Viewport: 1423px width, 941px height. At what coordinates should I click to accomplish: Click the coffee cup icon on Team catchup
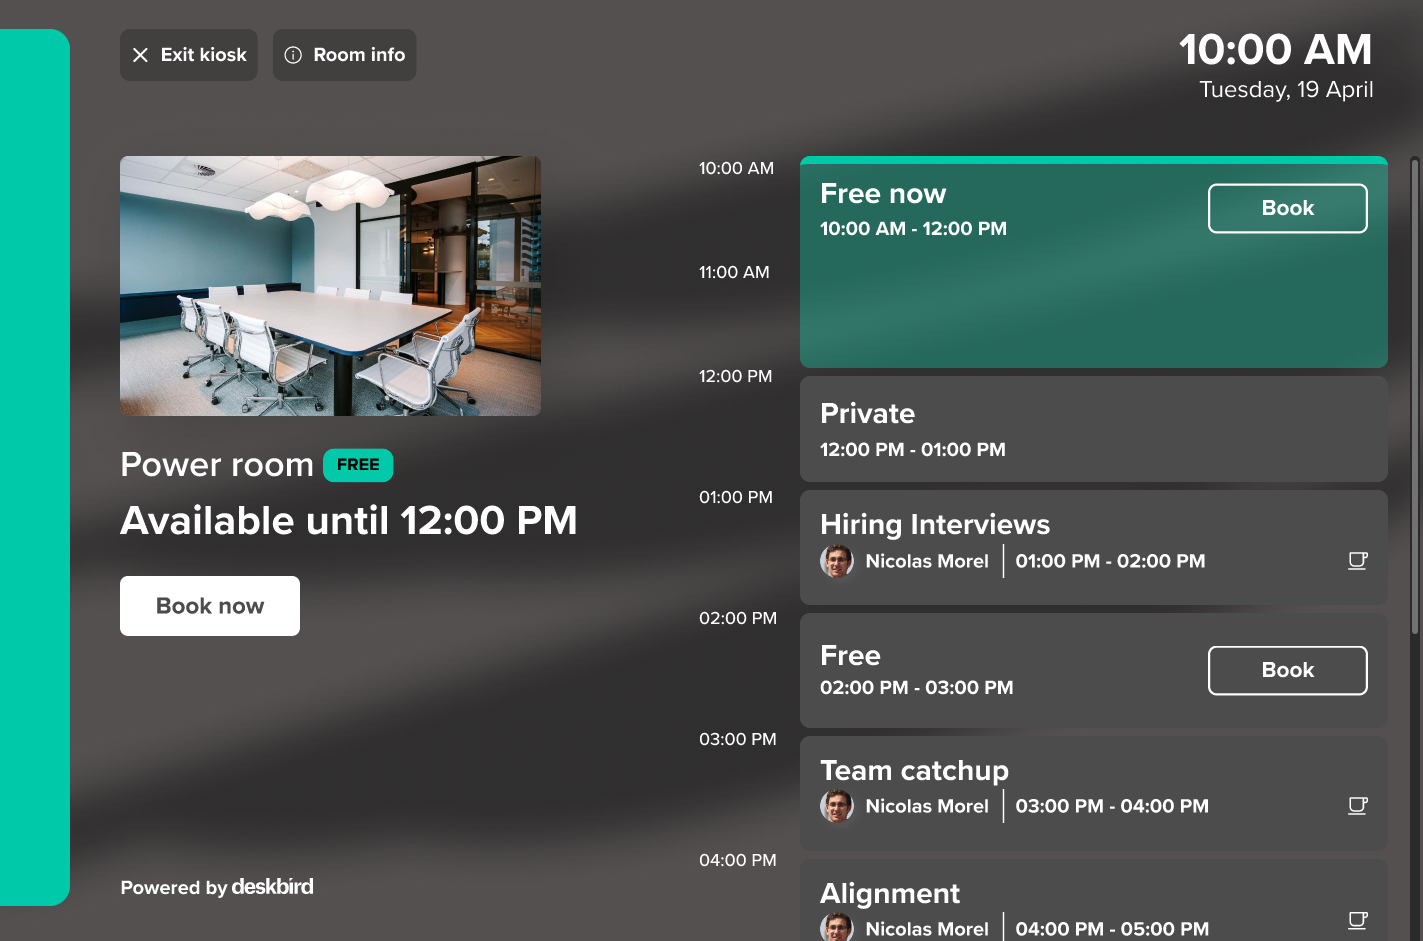[1357, 806]
